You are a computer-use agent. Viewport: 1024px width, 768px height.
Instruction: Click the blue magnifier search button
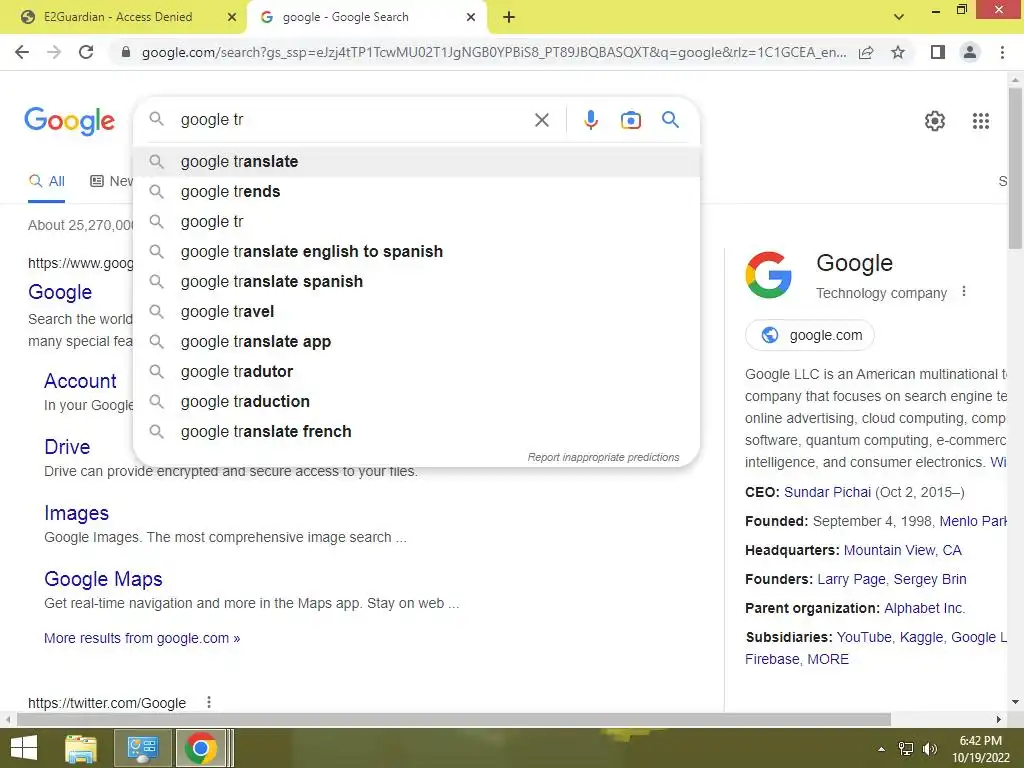pos(670,120)
